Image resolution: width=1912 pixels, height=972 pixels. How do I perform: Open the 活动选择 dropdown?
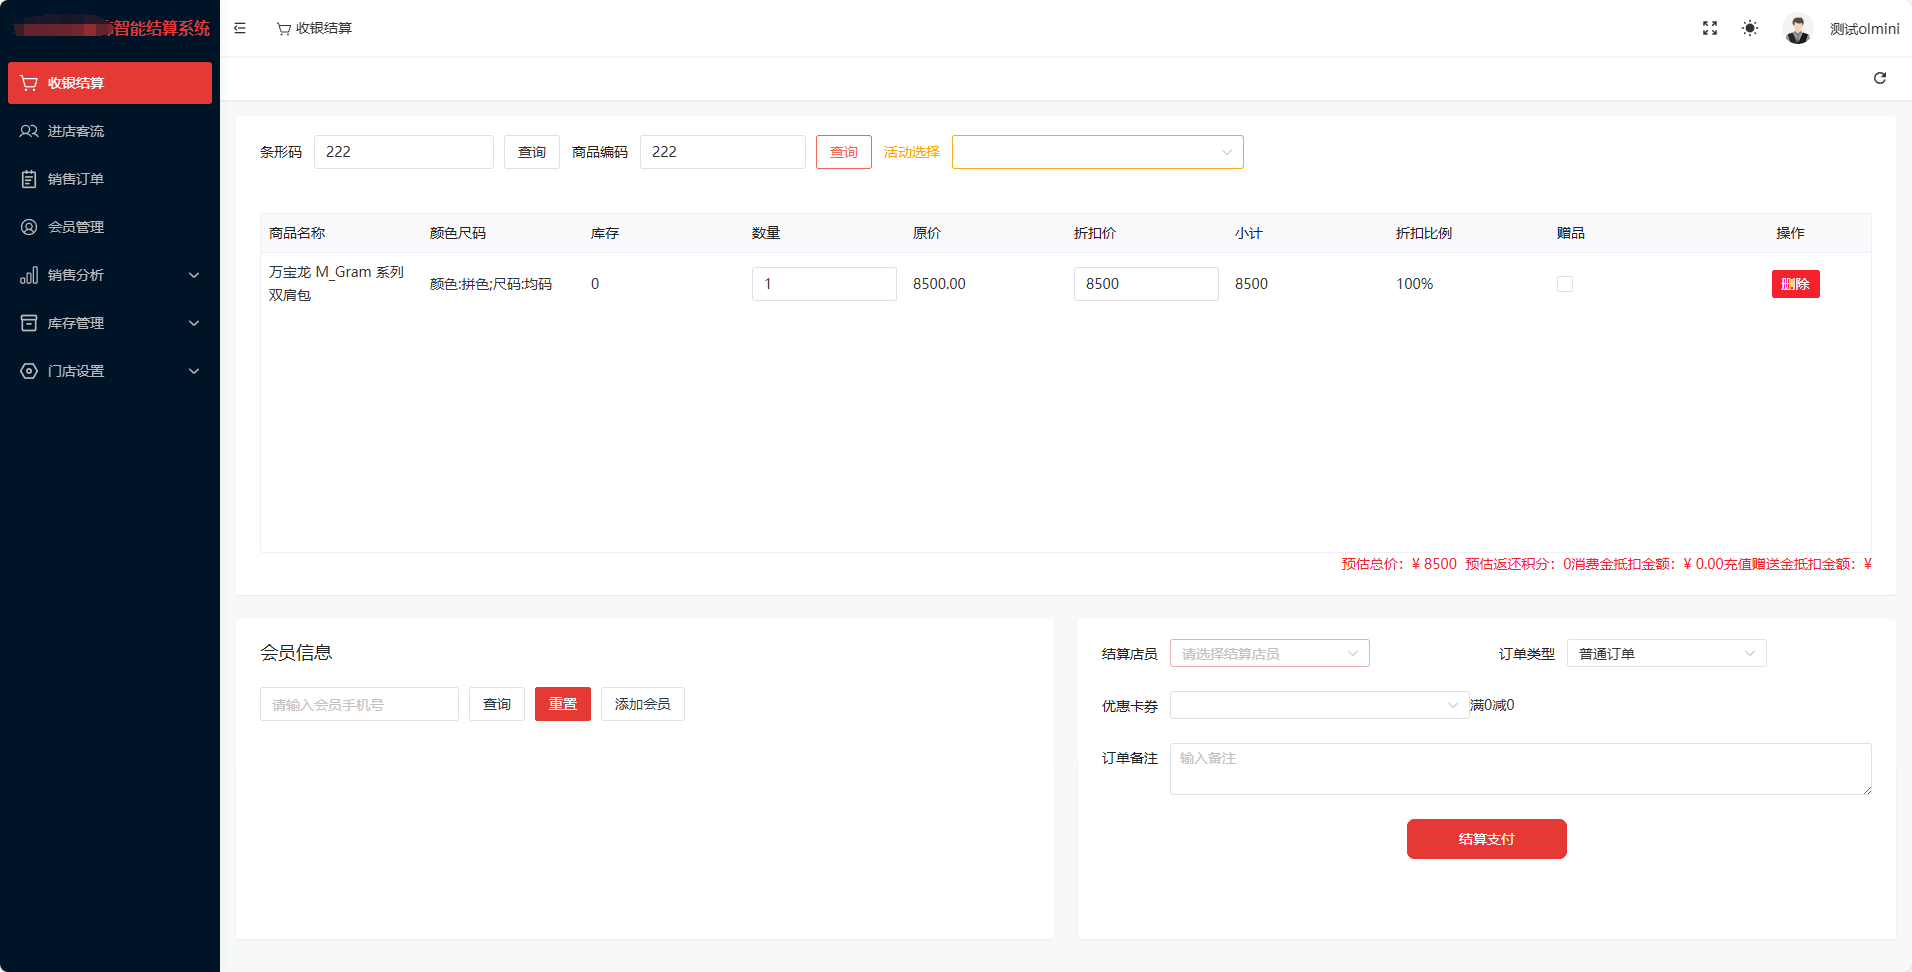1097,152
